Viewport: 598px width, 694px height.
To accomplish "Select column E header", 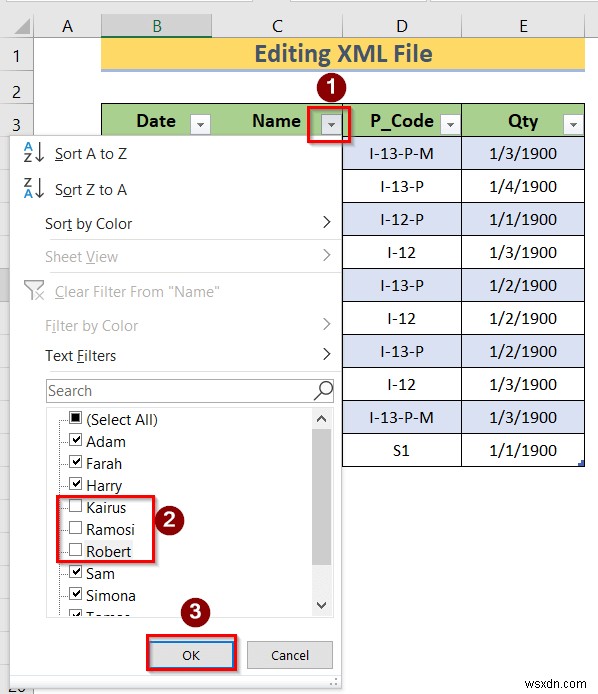I will click(523, 26).
